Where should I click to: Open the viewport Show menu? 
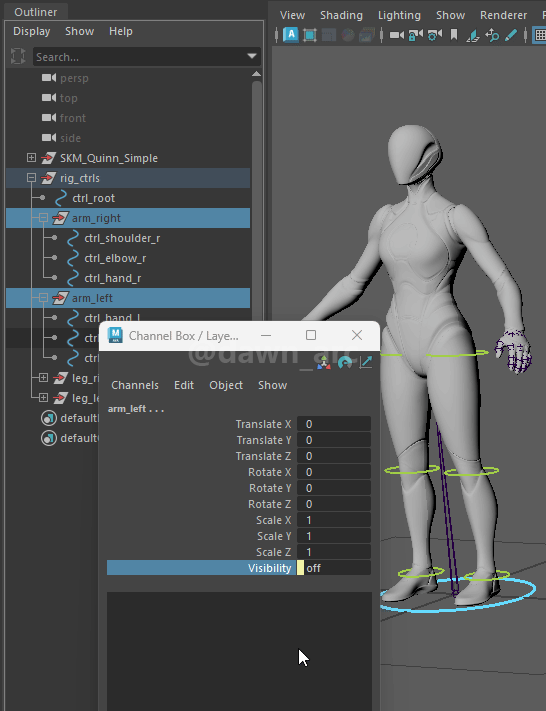[x=450, y=15]
